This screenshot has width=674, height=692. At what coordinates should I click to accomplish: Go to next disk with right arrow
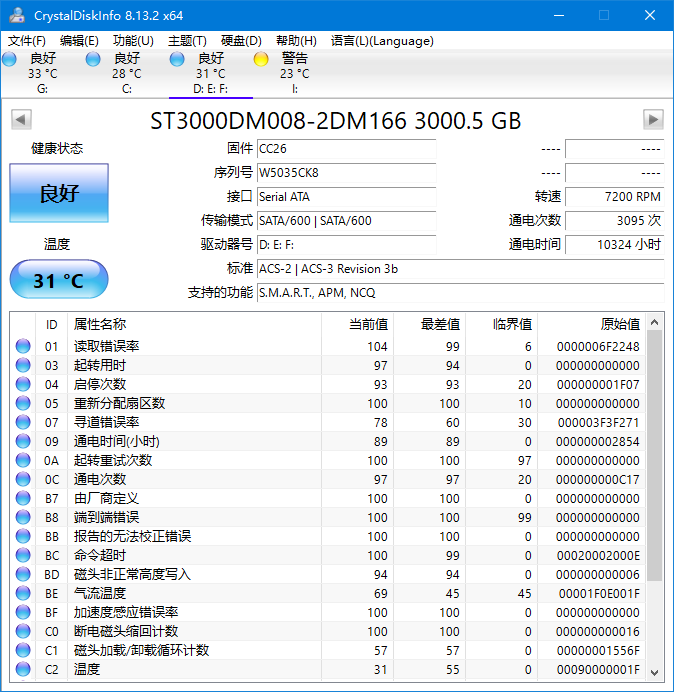pyautogui.click(x=653, y=120)
